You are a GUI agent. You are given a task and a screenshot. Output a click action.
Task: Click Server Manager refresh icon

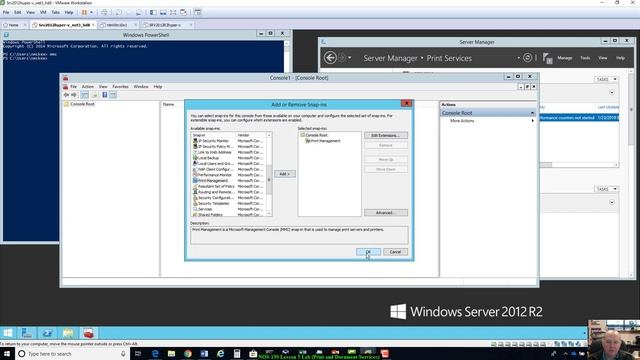527,58
